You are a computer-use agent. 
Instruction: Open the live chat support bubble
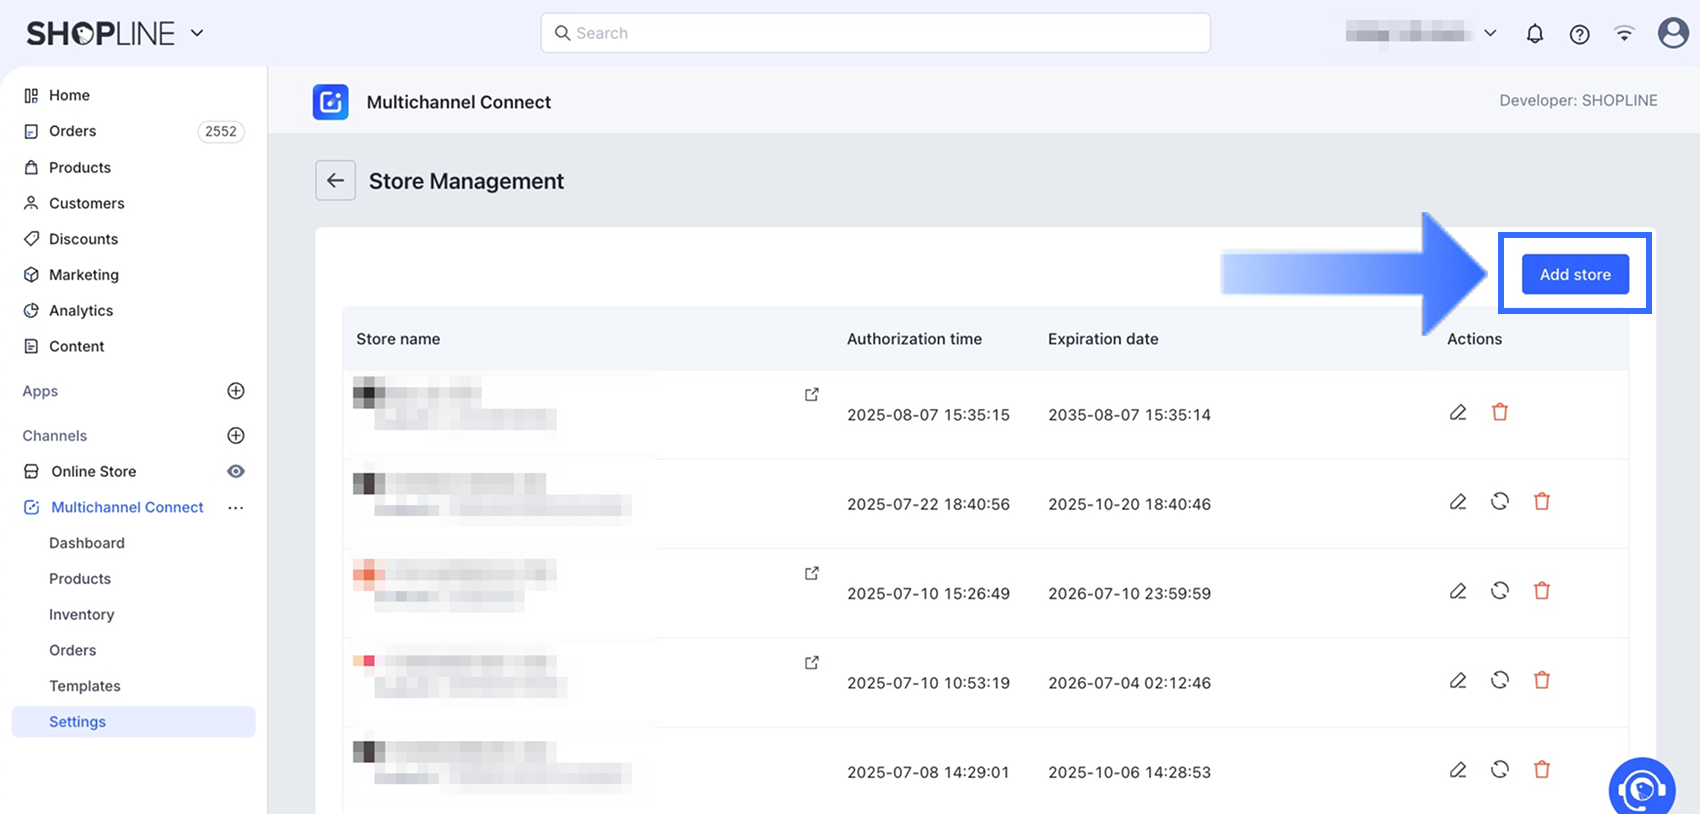click(x=1641, y=789)
